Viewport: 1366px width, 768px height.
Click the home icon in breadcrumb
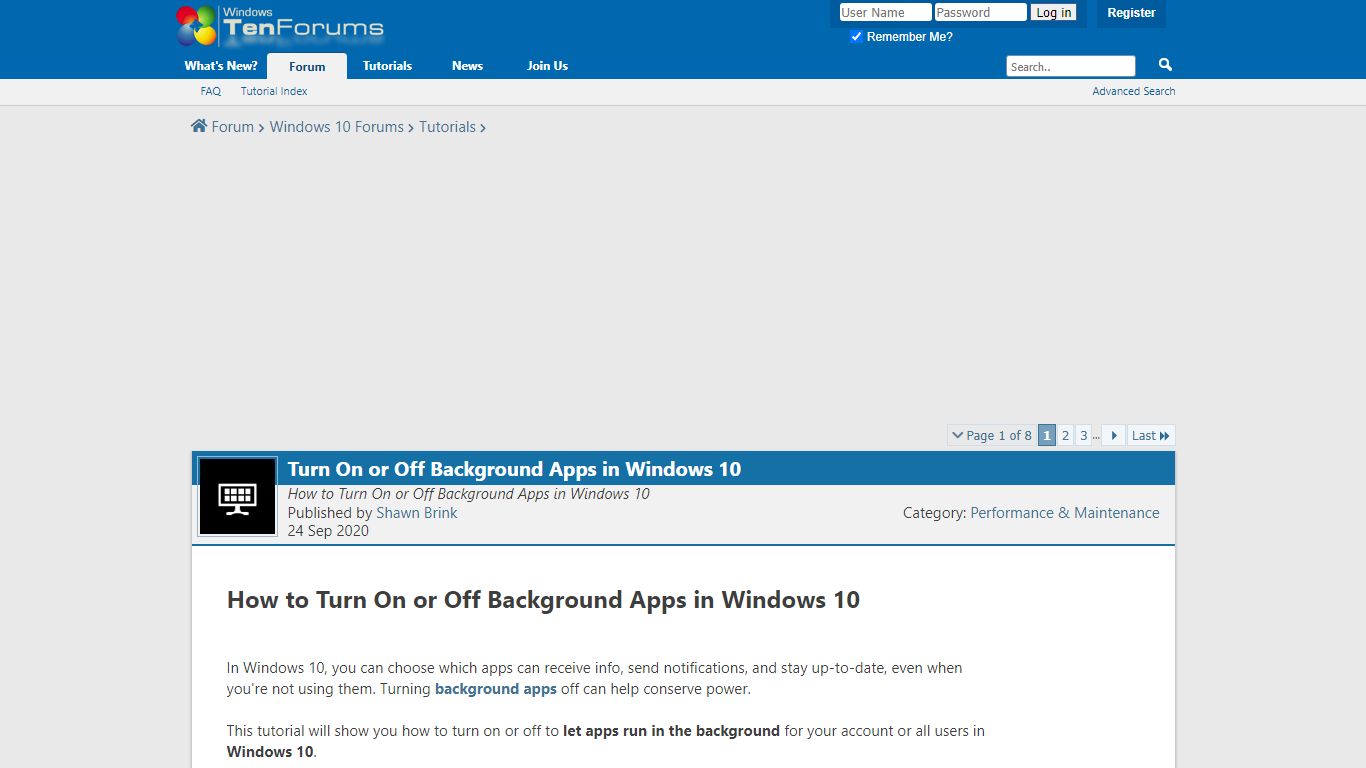199,126
